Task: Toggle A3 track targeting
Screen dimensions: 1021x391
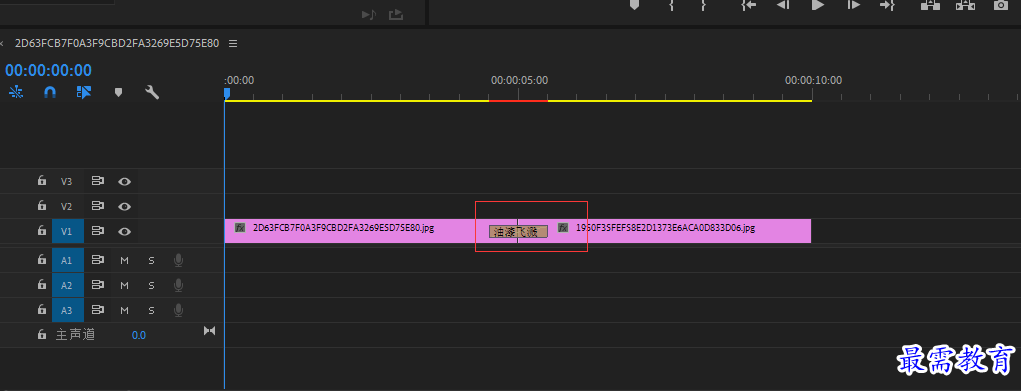Action: pyautogui.click(x=68, y=310)
